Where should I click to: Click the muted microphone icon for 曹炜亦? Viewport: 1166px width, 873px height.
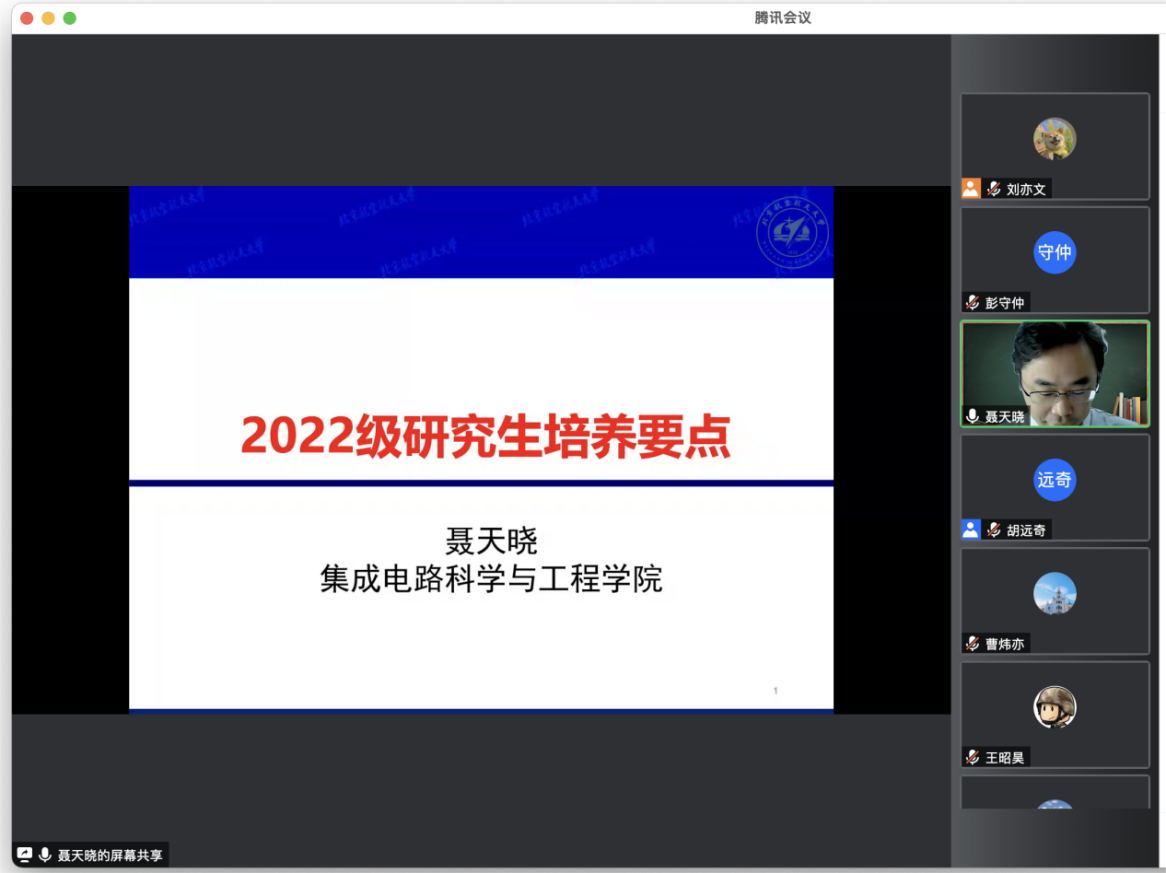tap(972, 644)
